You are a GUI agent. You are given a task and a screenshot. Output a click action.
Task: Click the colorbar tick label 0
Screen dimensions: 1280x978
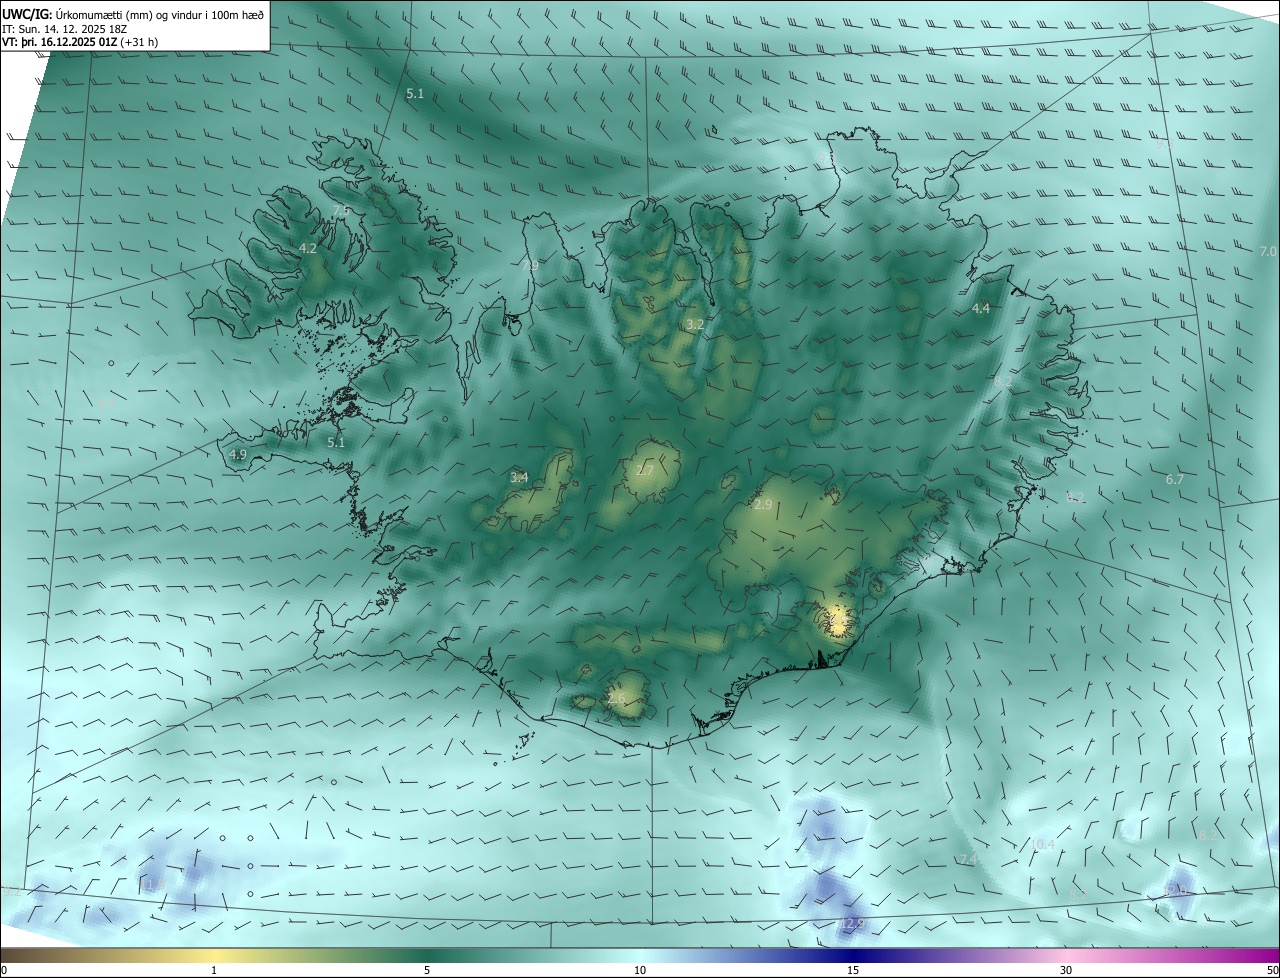pyautogui.click(x=4, y=970)
